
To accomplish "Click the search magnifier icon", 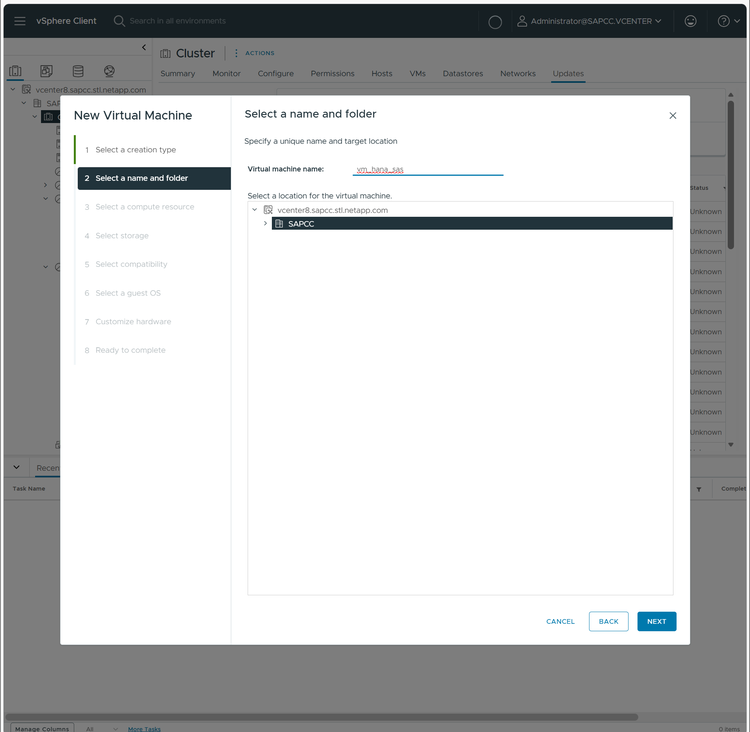I will point(119,21).
